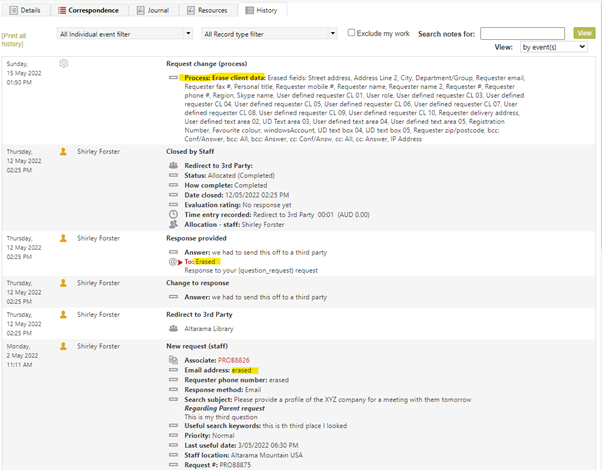The width and height of the screenshot is (602, 470).
Task: Click the green View button
Action: [x=584, y=33]
